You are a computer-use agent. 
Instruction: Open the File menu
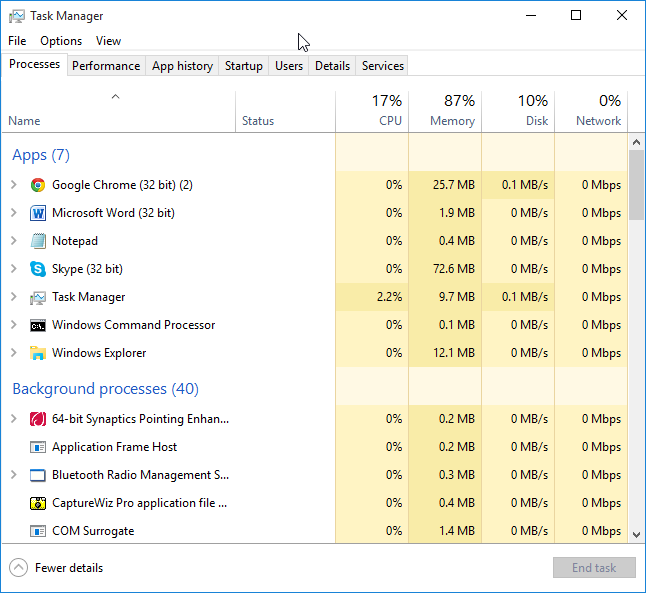tap(17, 41)
